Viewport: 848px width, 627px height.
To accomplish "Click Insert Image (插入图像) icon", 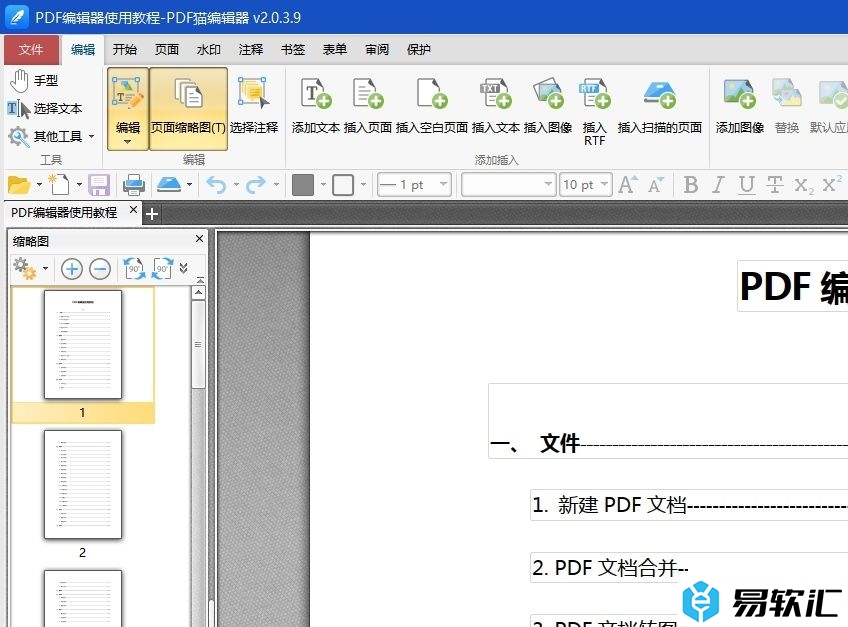I will click(x=548, y=94).
